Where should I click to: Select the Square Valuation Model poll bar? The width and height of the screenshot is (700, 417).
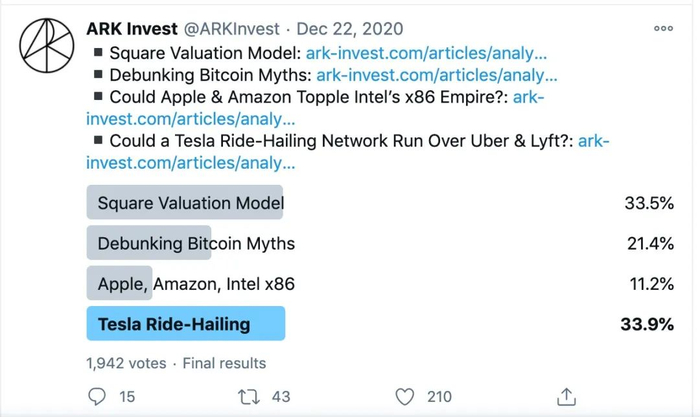pyautogui.click(x=185, y=203)
